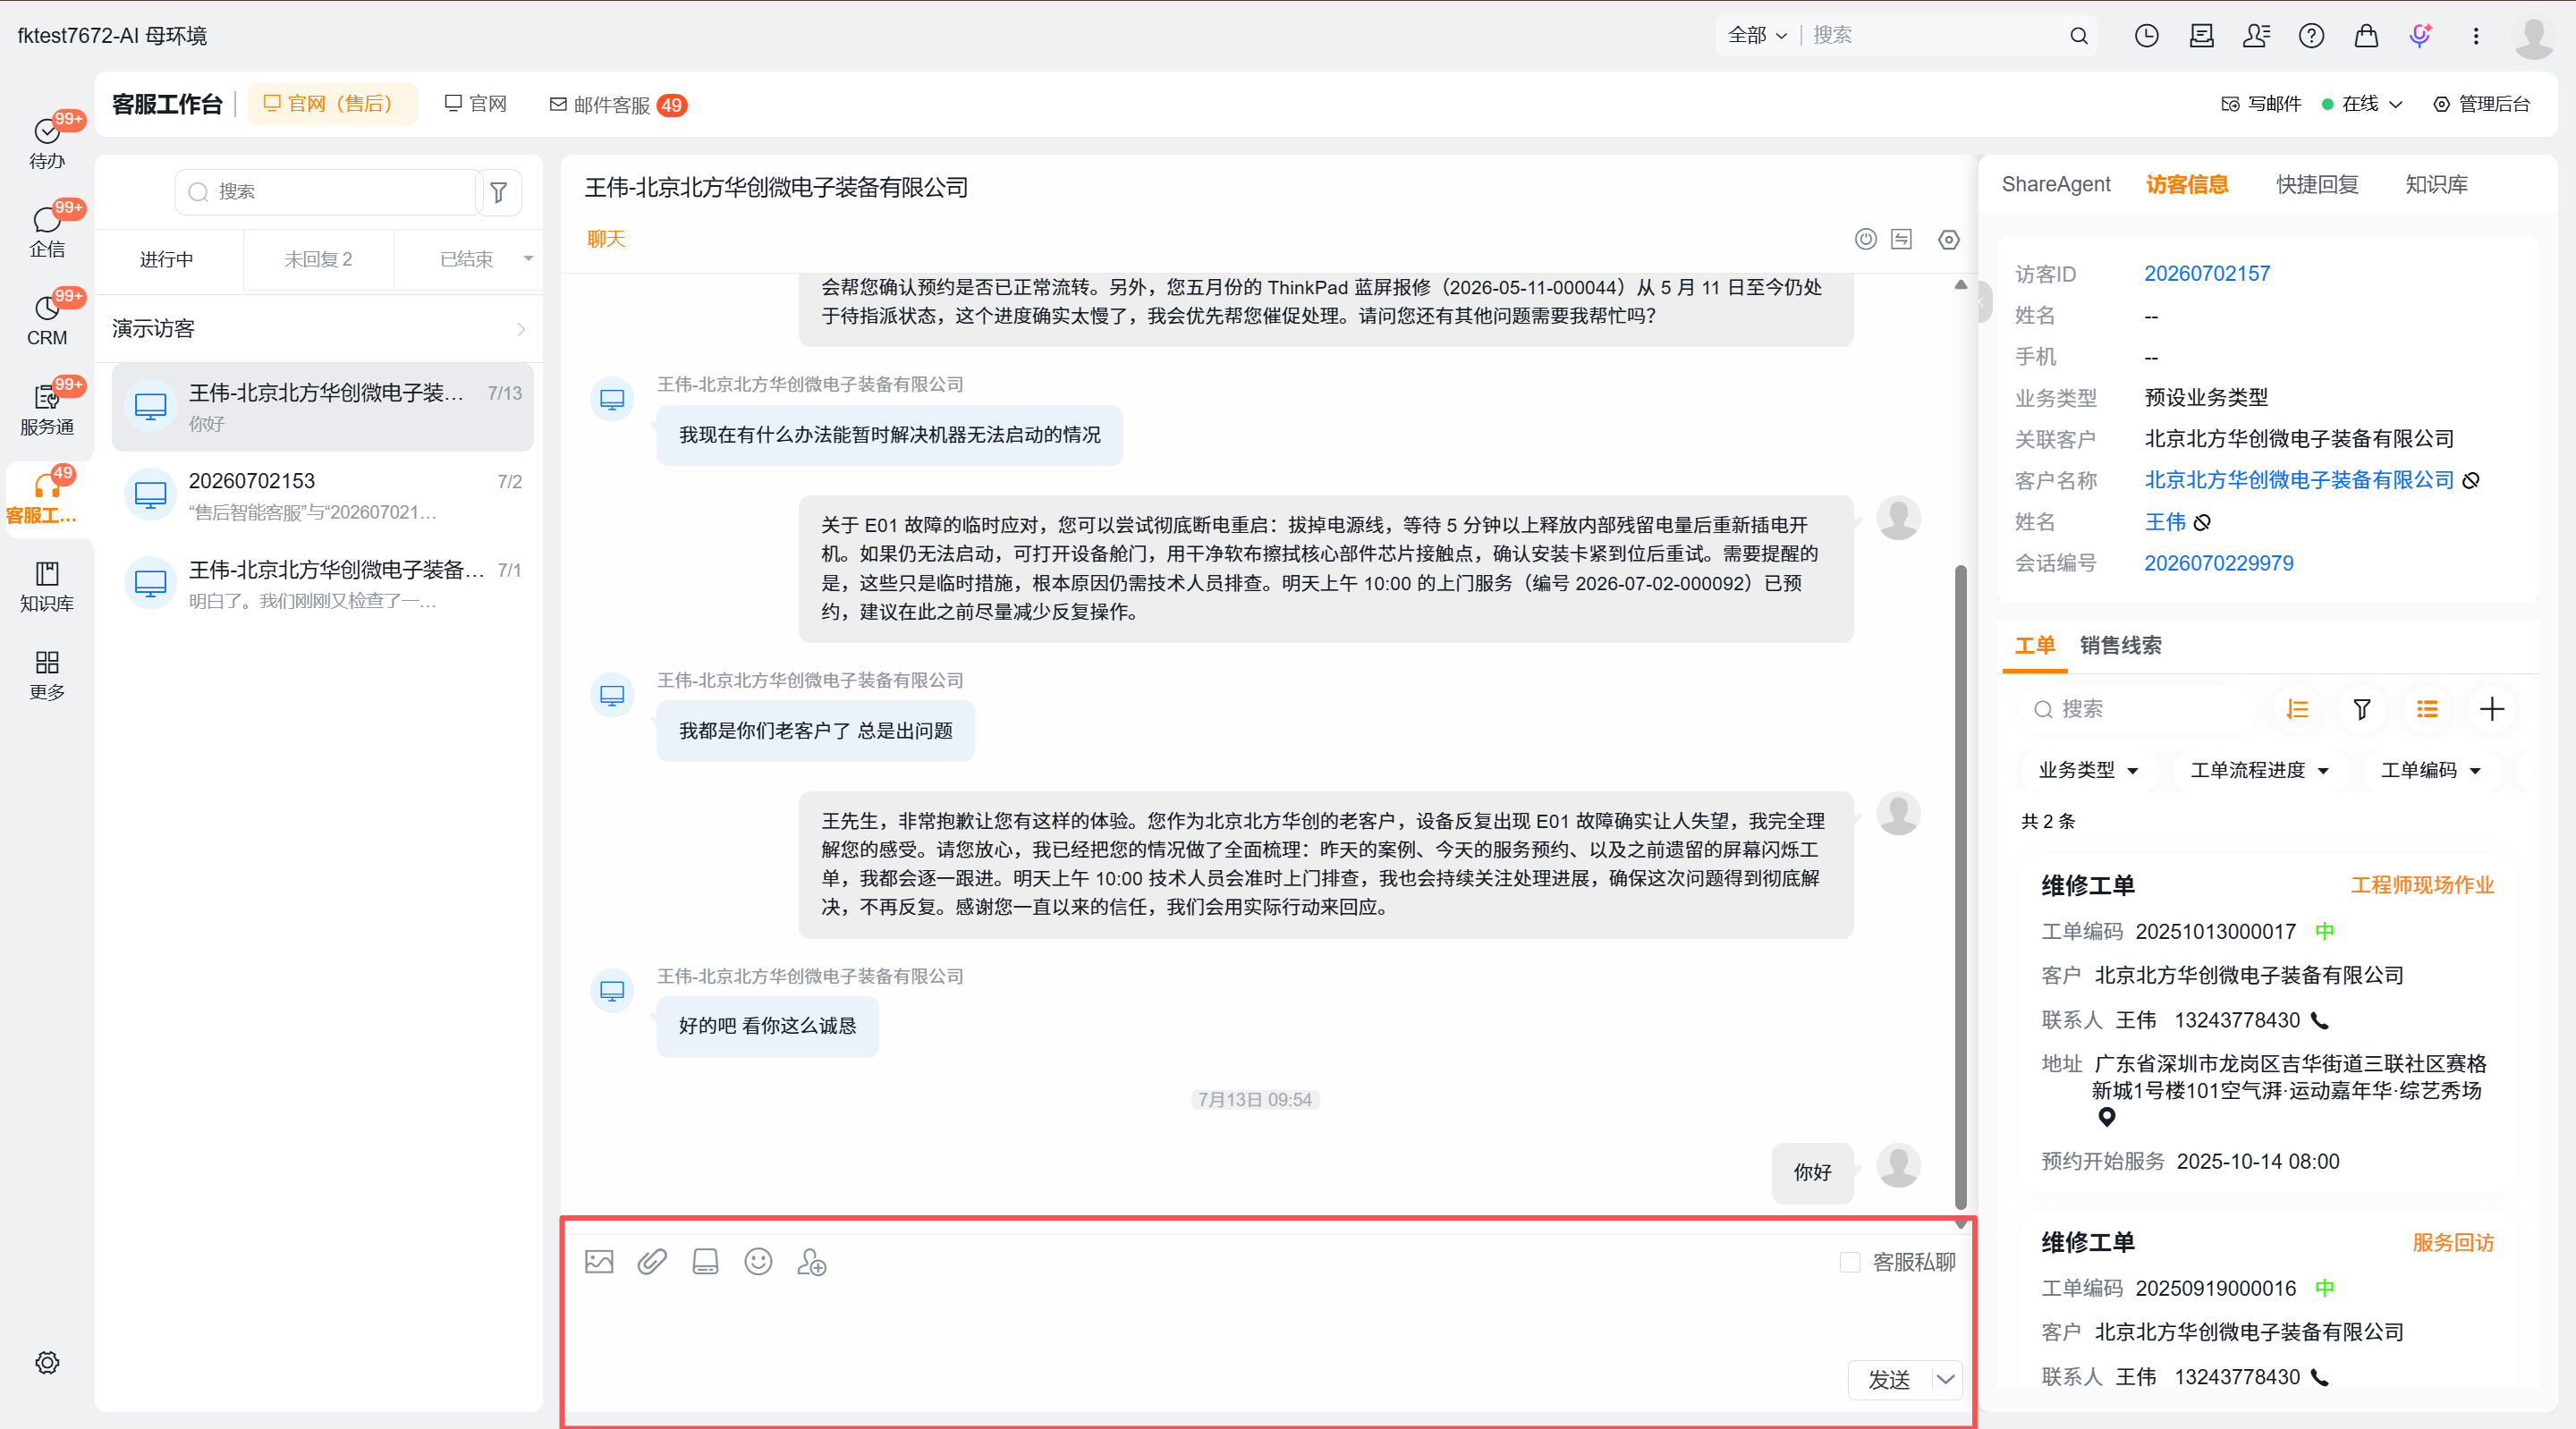The width and height of the screenshot is (2576, 1429).
Task: Open the 邮件客服 tab
Action: point(617,105)
